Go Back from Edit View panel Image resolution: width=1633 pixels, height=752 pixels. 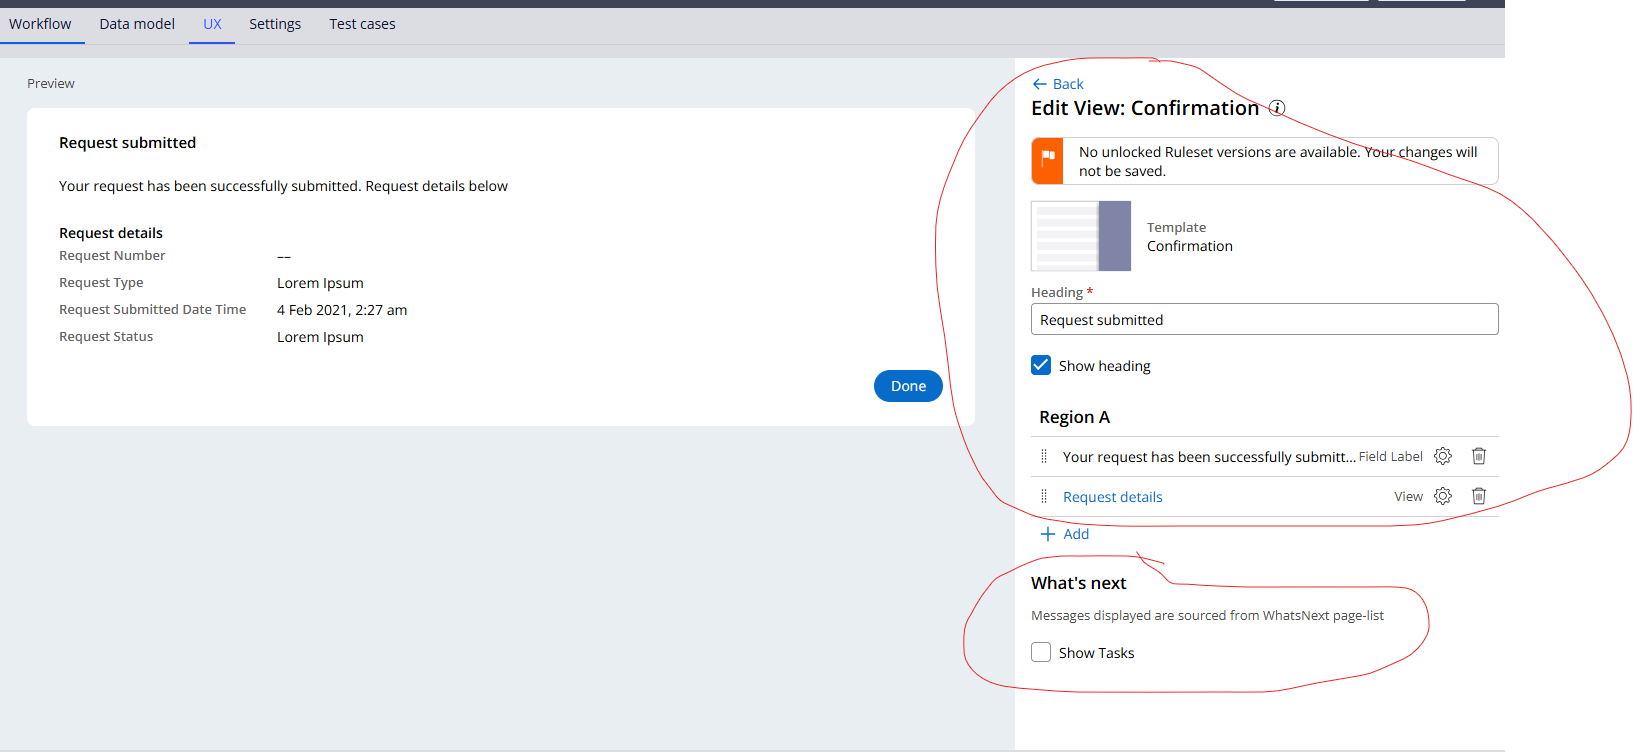pos(1058,84)
